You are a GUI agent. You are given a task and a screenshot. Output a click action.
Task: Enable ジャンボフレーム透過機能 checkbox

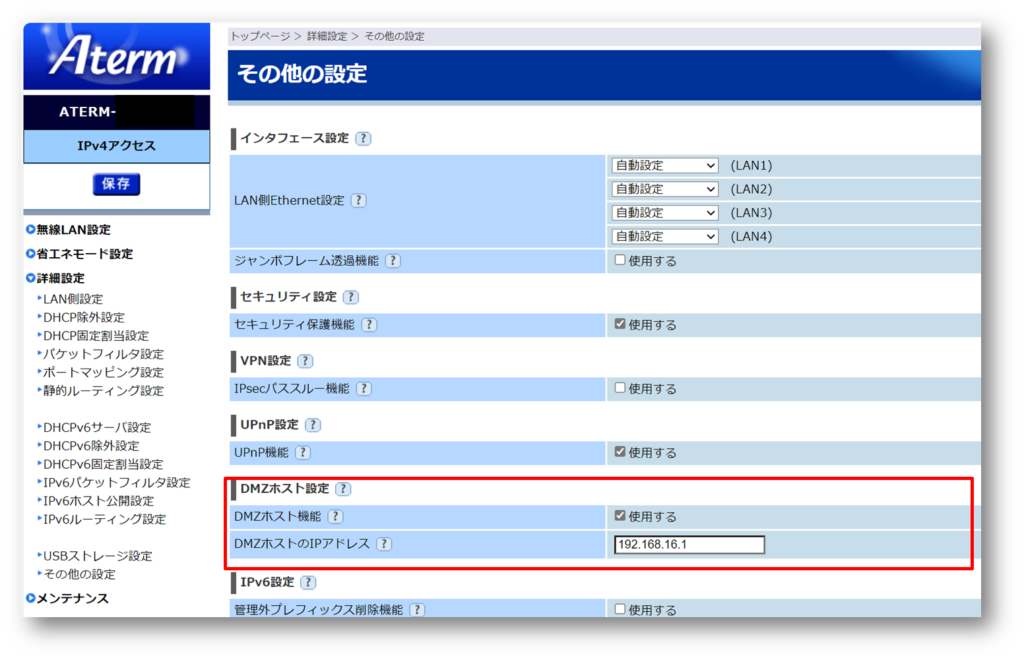coord(620,260)
